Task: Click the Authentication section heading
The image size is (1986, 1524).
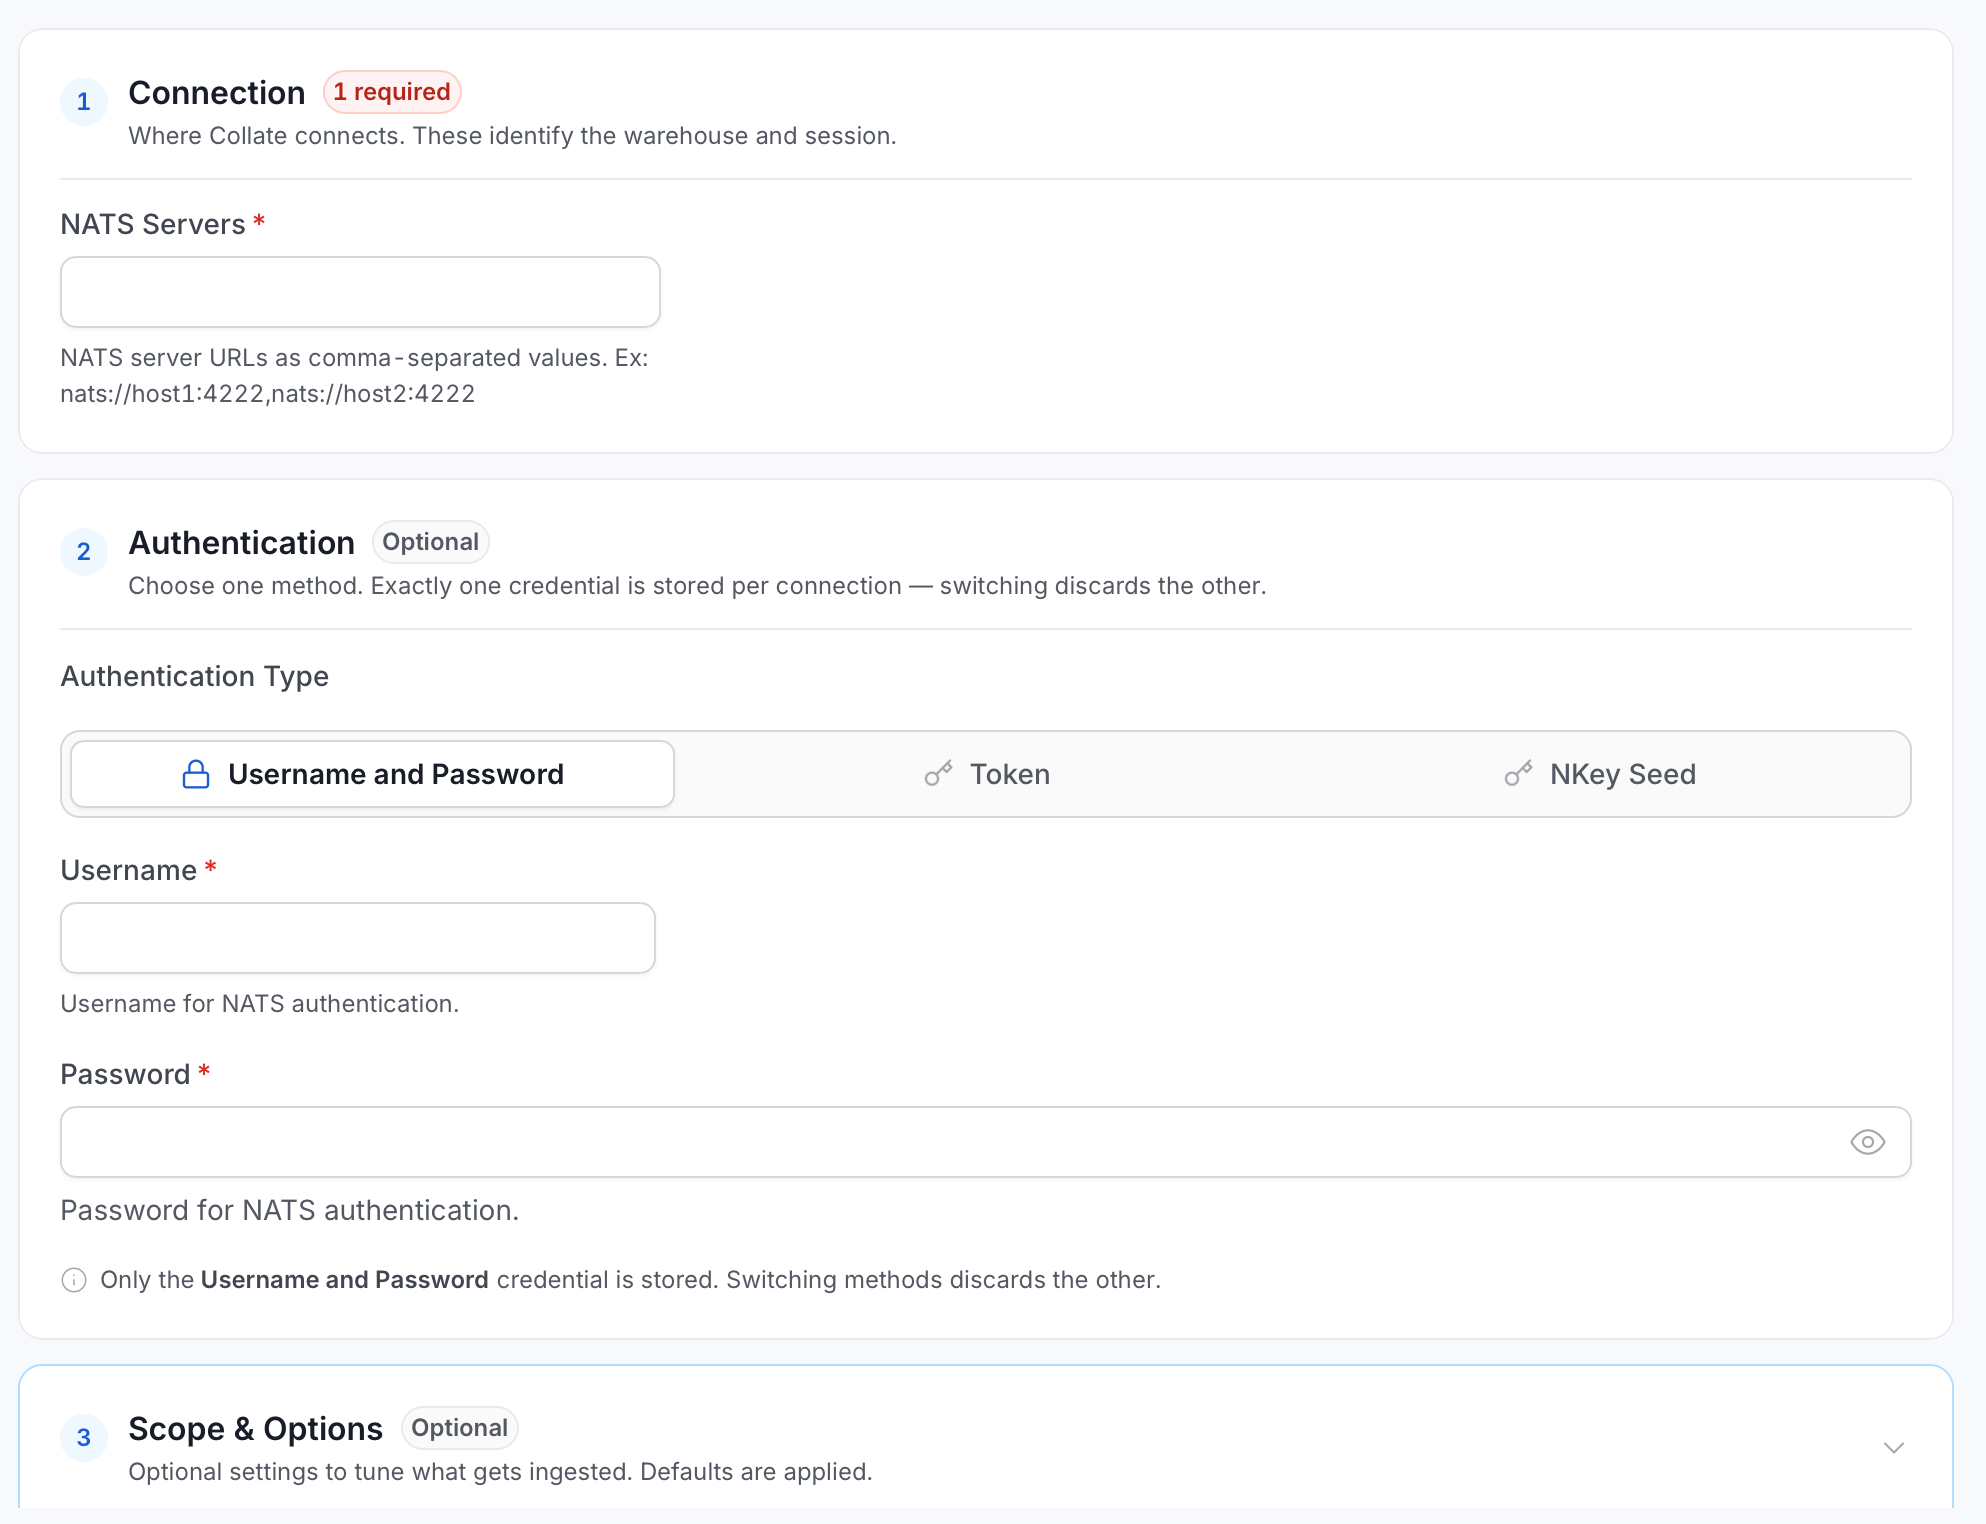Action: 241,543
